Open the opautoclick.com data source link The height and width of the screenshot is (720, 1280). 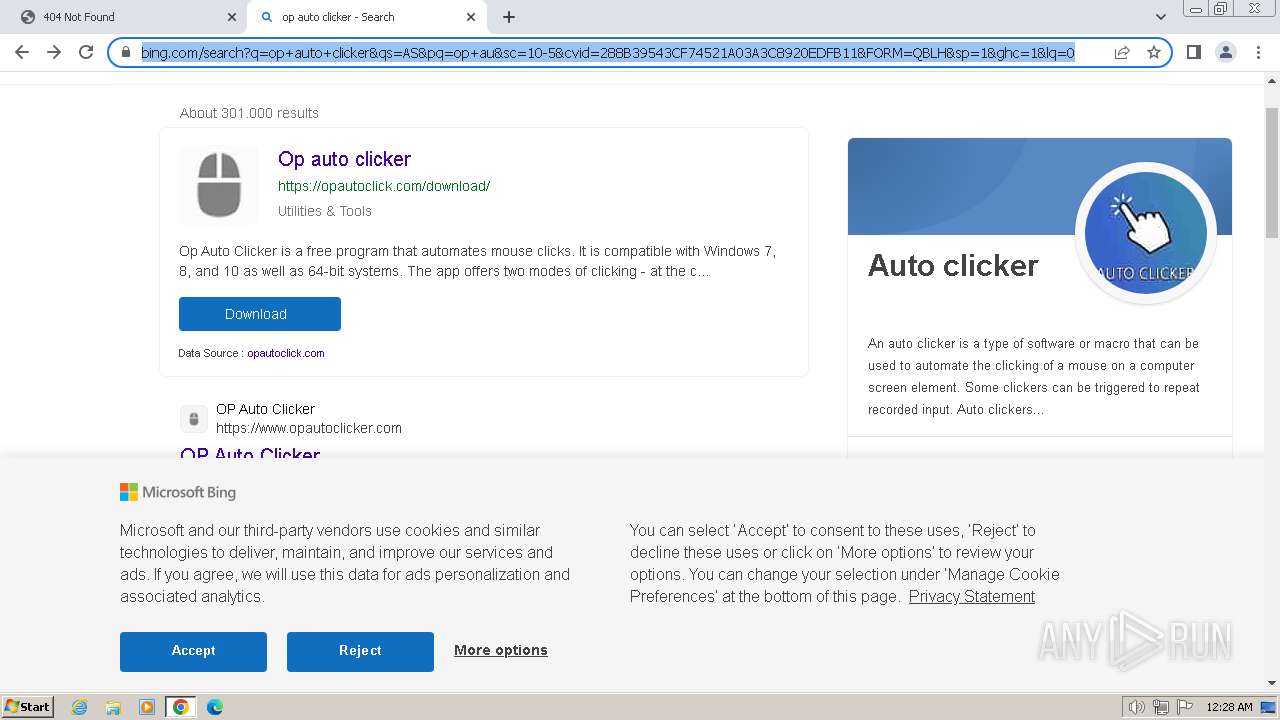[x=286, y=353]
